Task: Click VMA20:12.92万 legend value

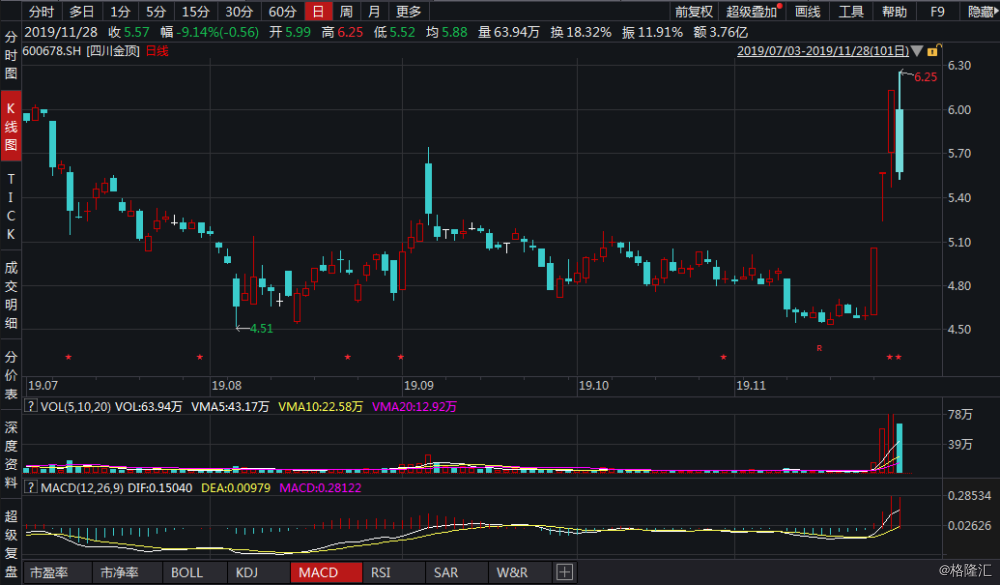Action: pyautogui.click(x=414, y=406)
